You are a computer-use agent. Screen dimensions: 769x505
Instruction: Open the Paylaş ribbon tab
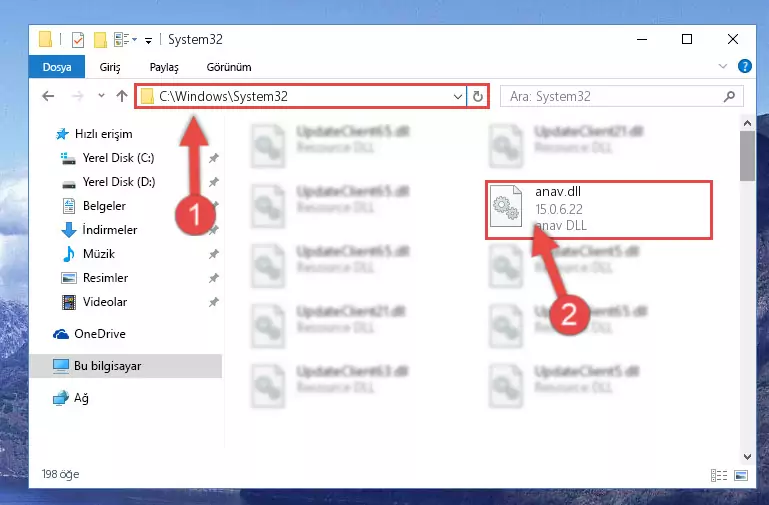pos(164,67)
